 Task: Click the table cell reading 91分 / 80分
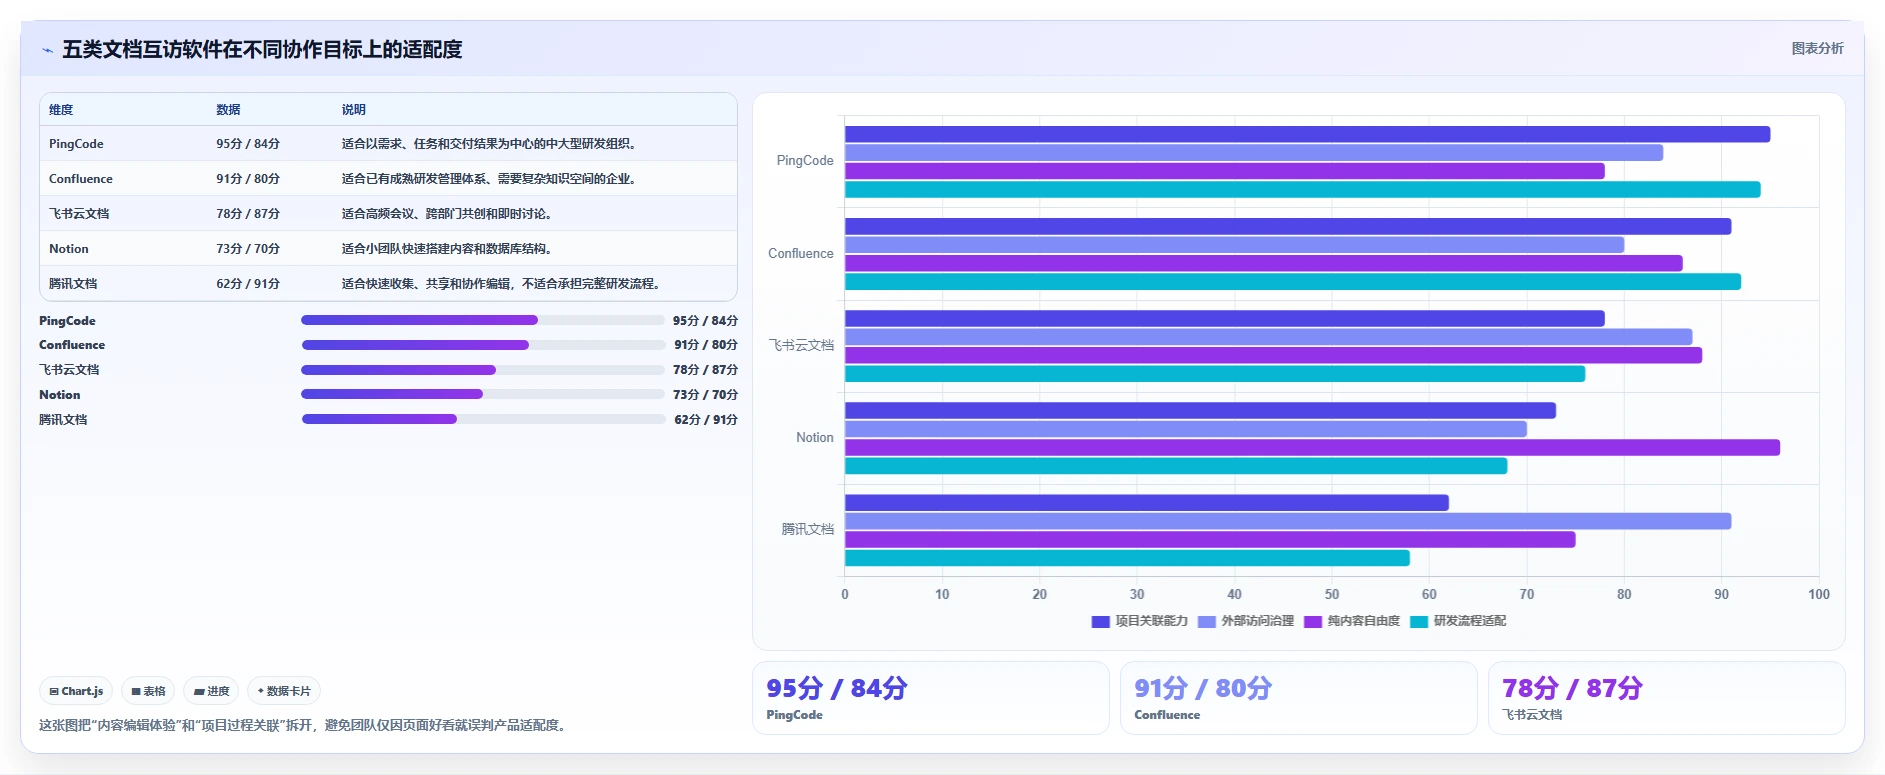(x=248, y=179)
